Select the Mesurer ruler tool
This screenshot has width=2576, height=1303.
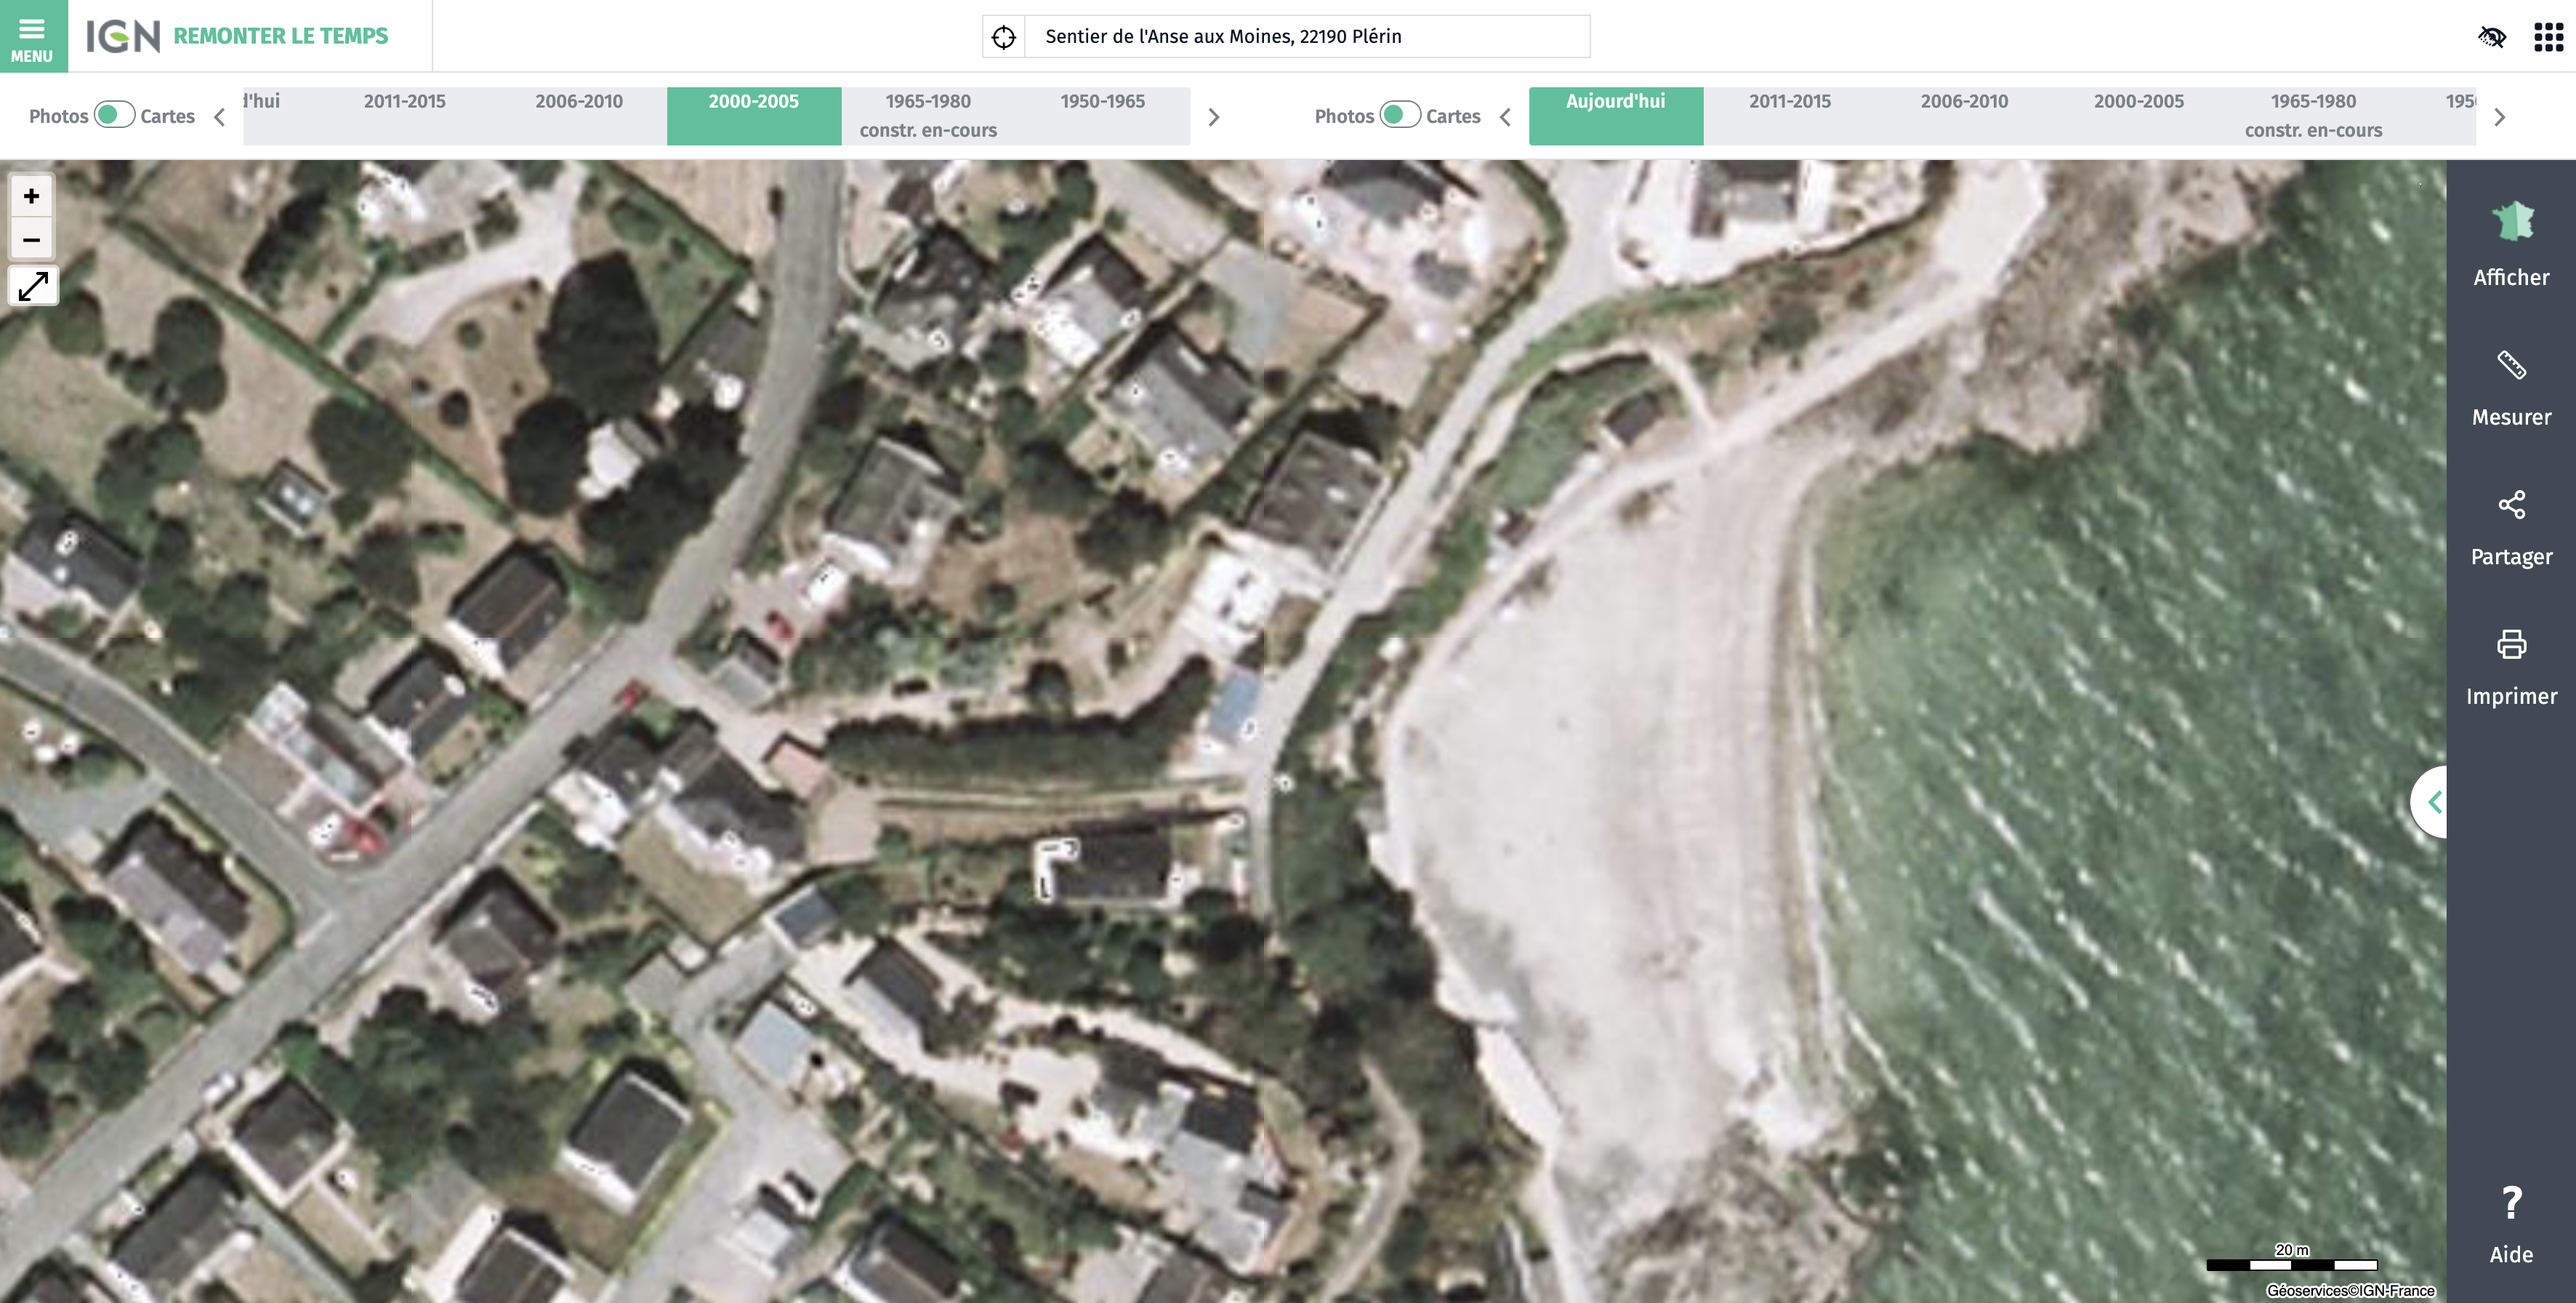tap(2511, 365)
